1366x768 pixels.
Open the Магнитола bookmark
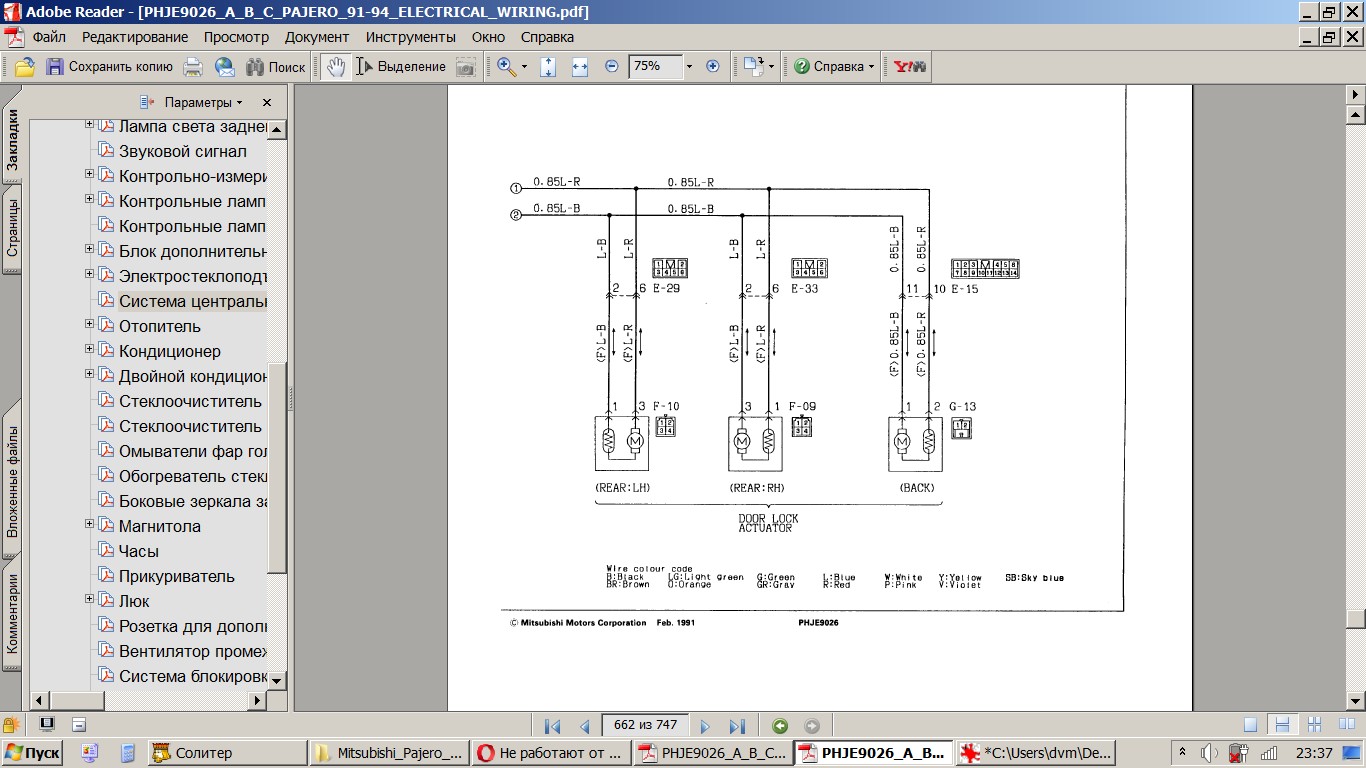[159, 526]
